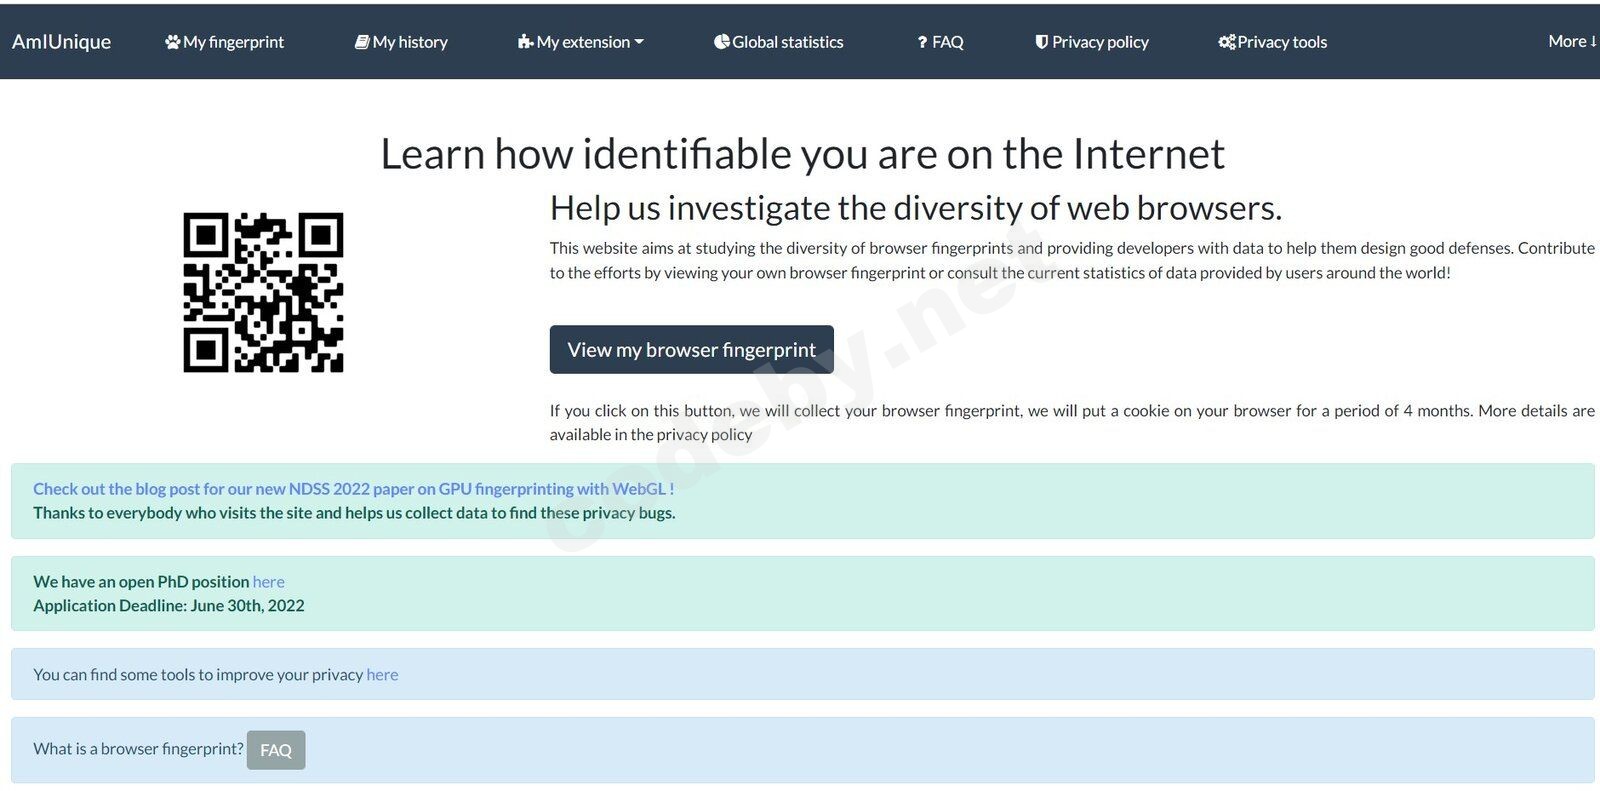Expand the More menu in navbar
This screenshot has width=1600, height=791.
[x=1572, y=42]
